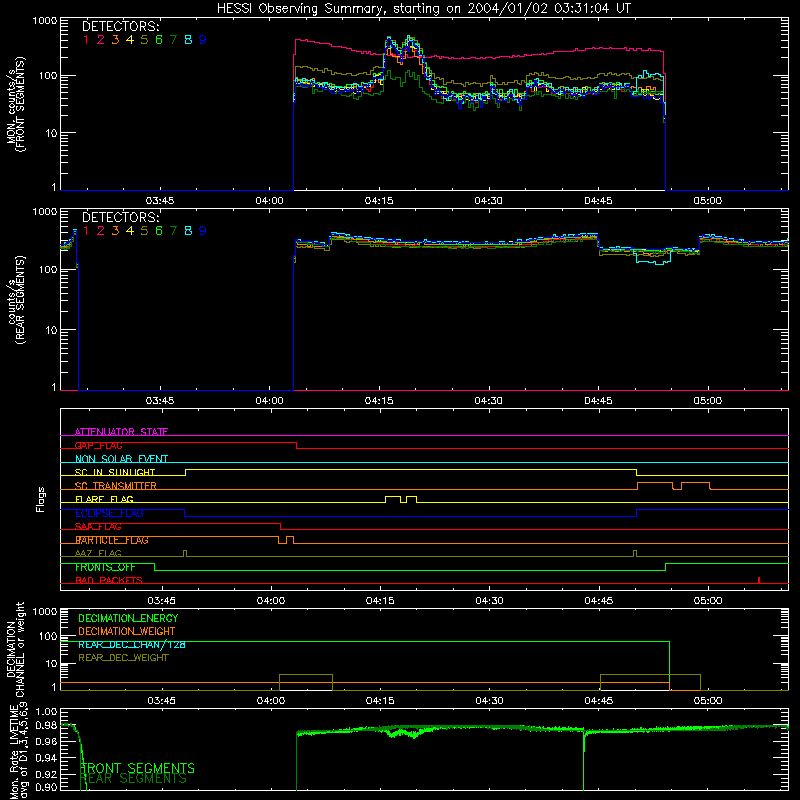Click 04:15 tick label under front segments plot
Screen dimensions: 800x800
[x=379, y=201]
